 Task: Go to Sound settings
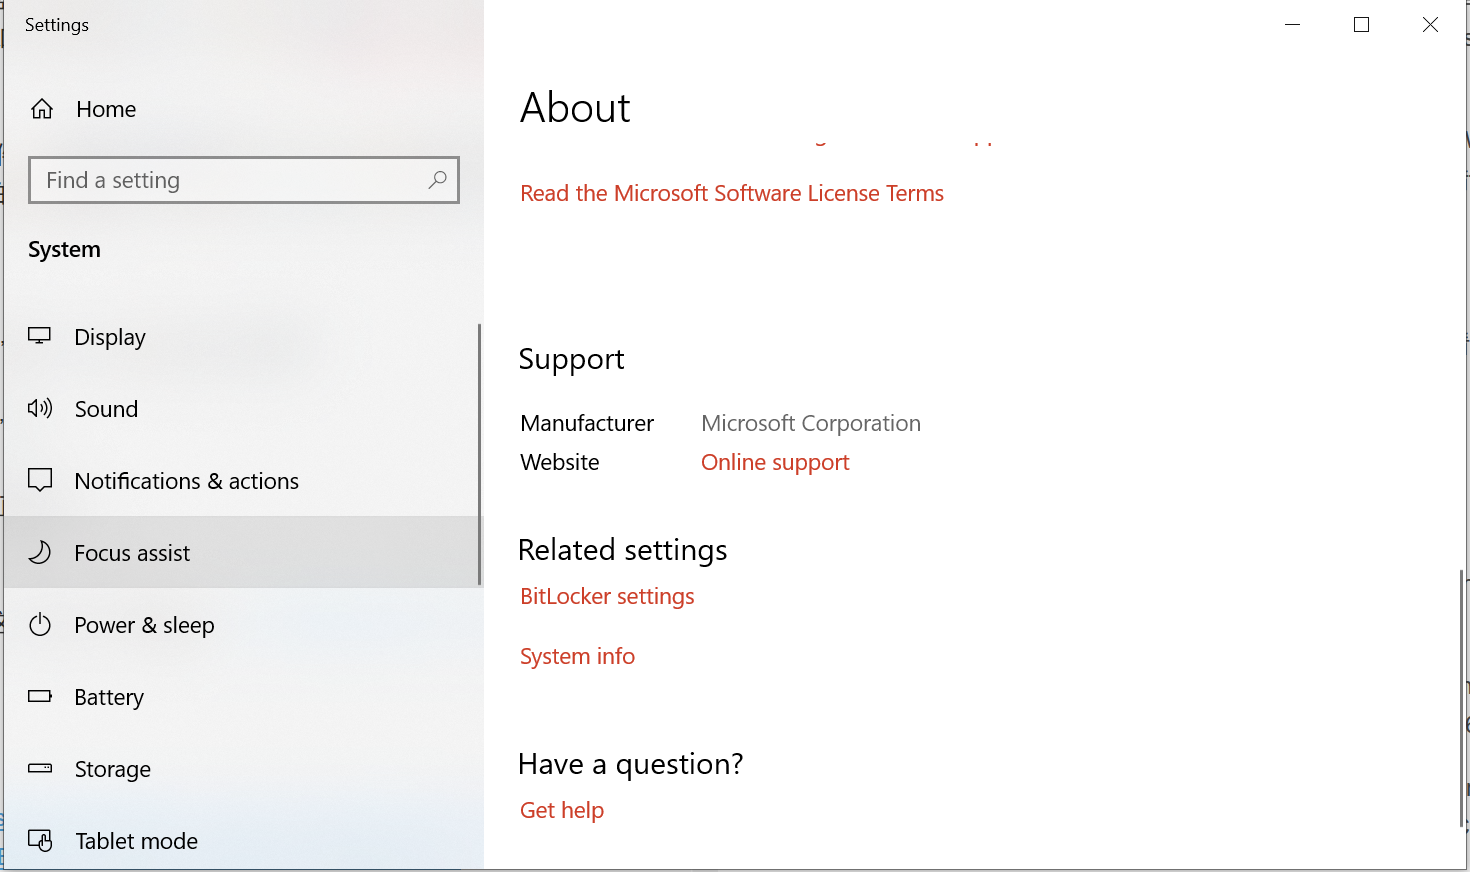pos(242,409)
